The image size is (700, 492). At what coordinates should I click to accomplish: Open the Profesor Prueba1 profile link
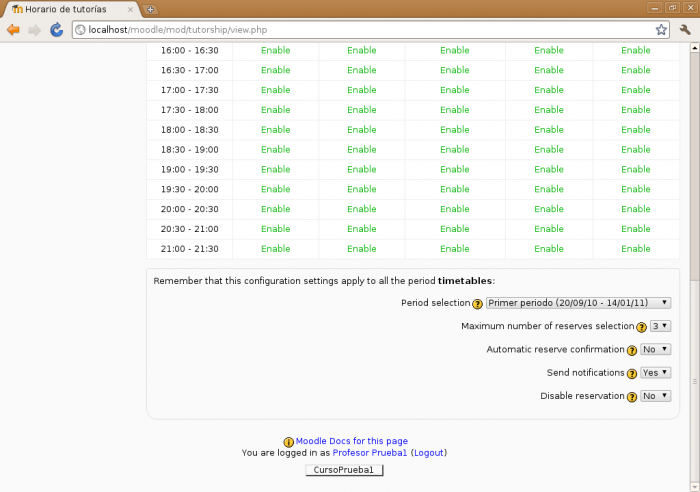(370, 453)
